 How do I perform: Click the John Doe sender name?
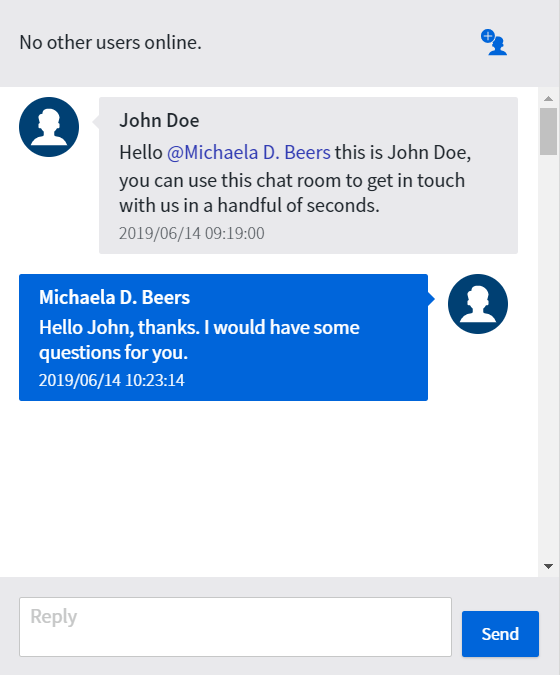pos(159,121)
